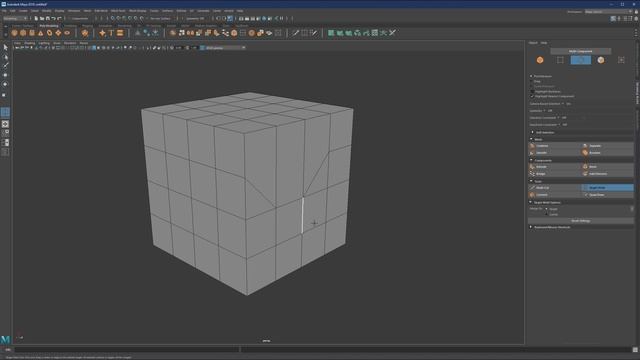
Task: Open the Edit Mesh menu
Action: tap(101, 11)
